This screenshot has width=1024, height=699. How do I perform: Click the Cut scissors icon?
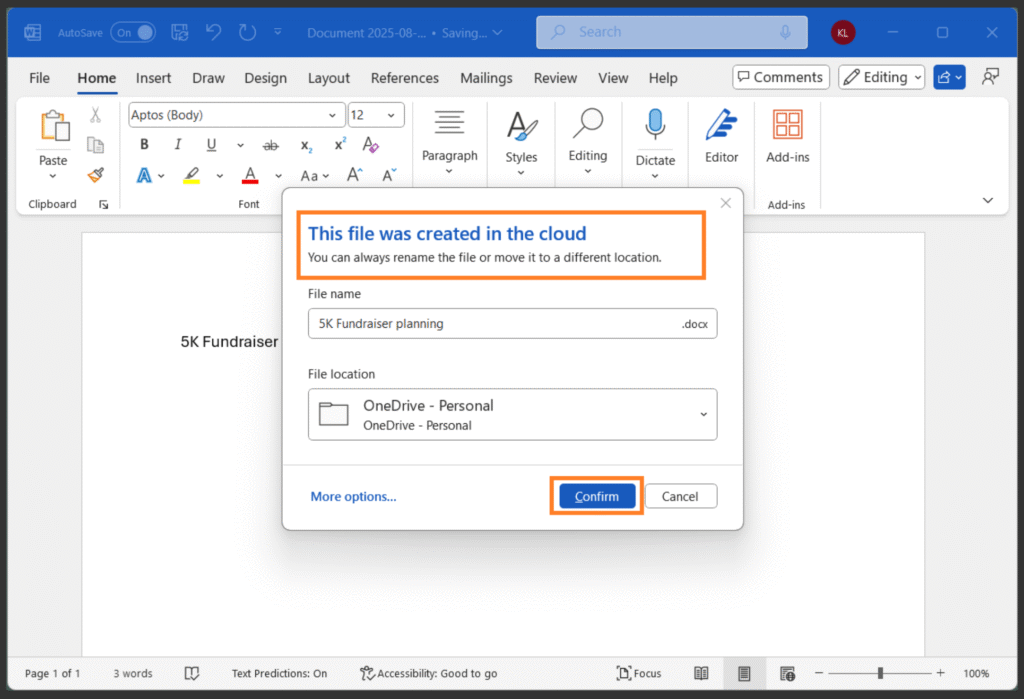point(96,115)
